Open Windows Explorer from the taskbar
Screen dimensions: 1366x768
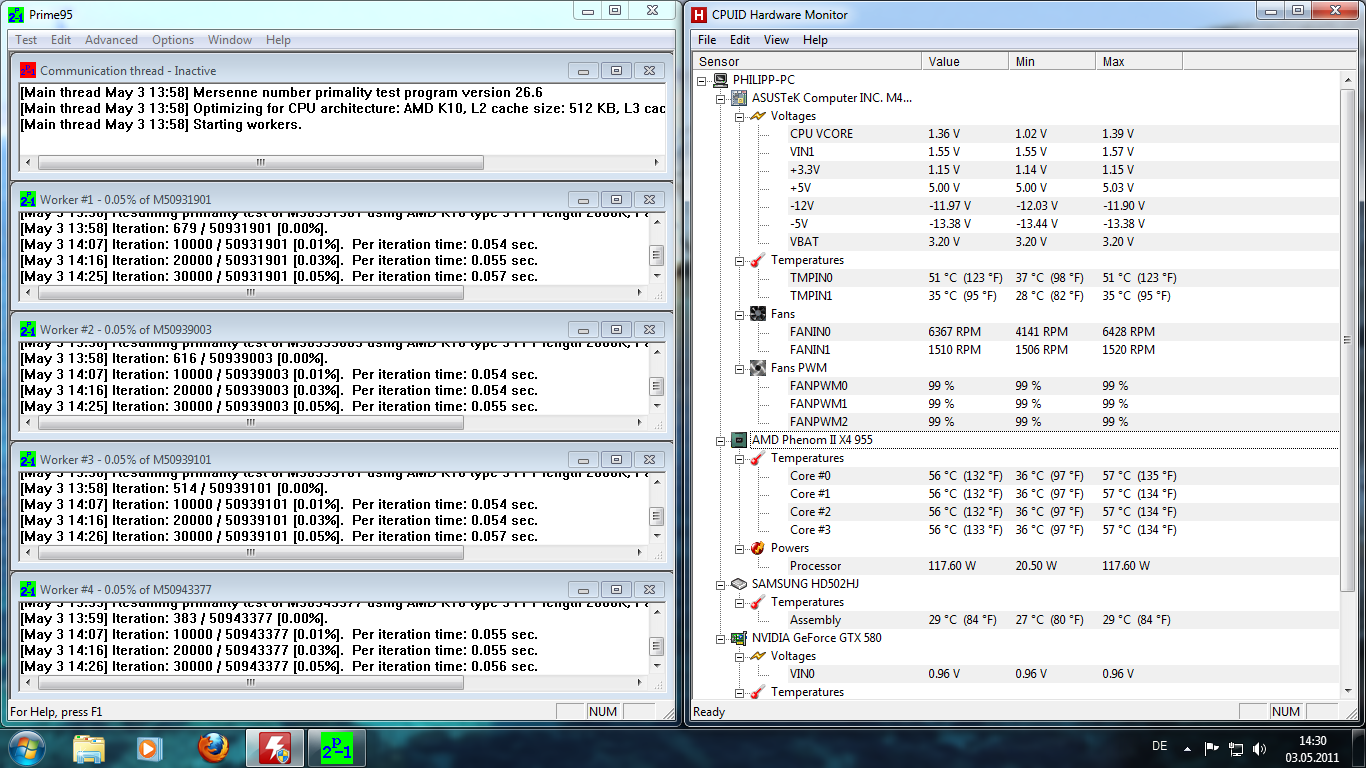point(89,747)
